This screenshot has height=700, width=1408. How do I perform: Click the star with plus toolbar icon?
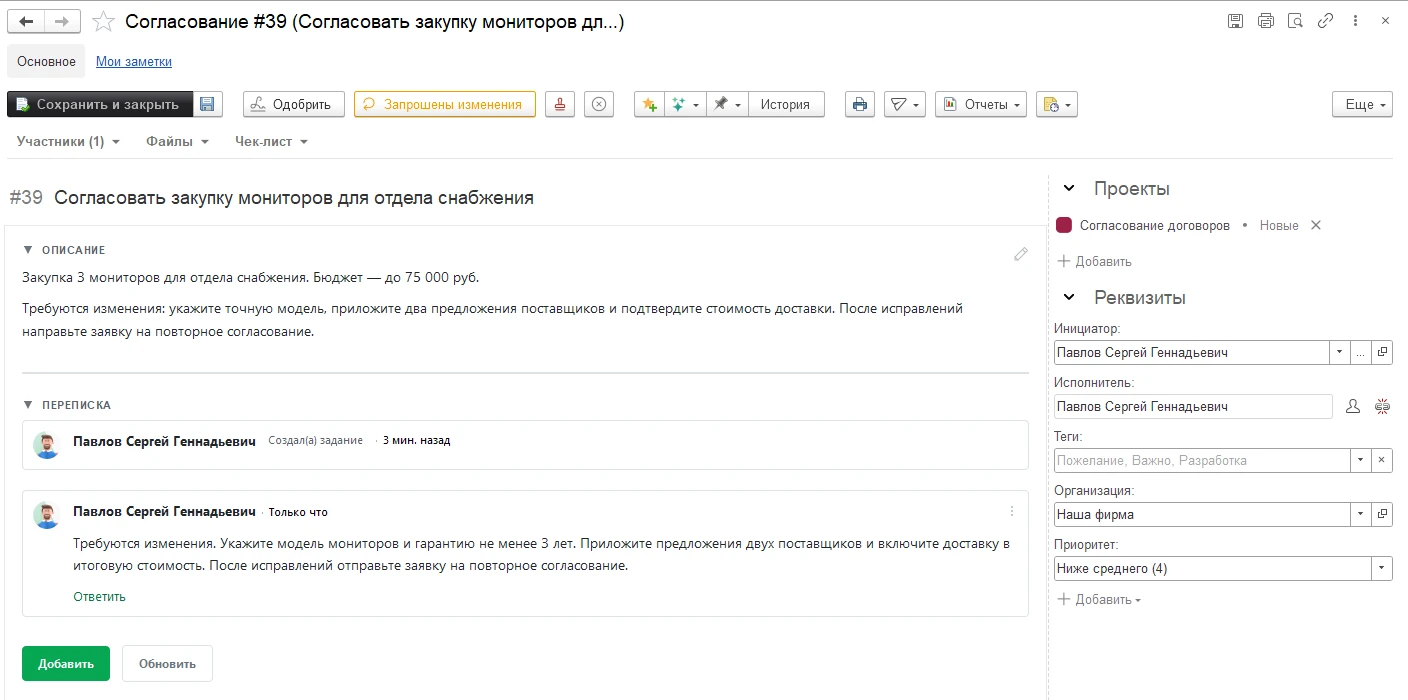coord(649,104)
